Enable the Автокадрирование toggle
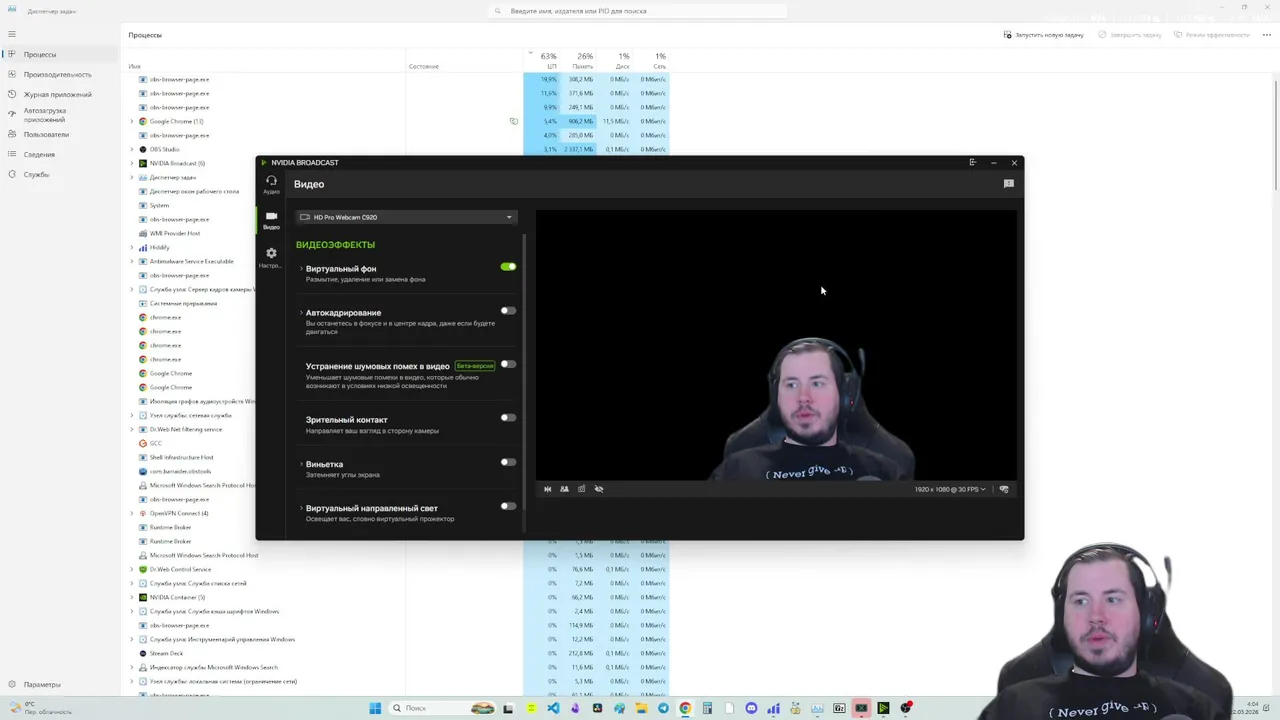The width and height of the screenshot is (1280, 720). tap(508, 311)
